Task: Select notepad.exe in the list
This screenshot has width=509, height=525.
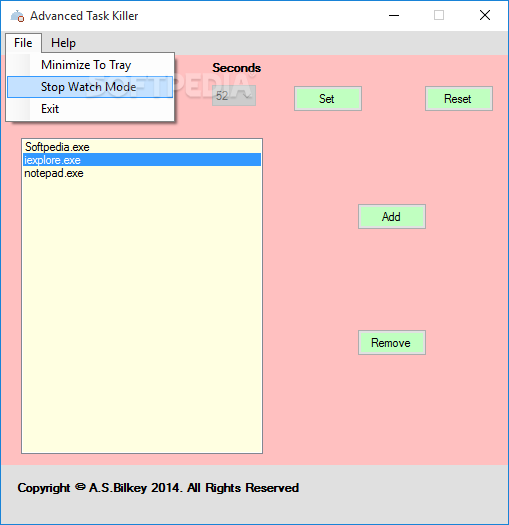Action: coord(142,173)
